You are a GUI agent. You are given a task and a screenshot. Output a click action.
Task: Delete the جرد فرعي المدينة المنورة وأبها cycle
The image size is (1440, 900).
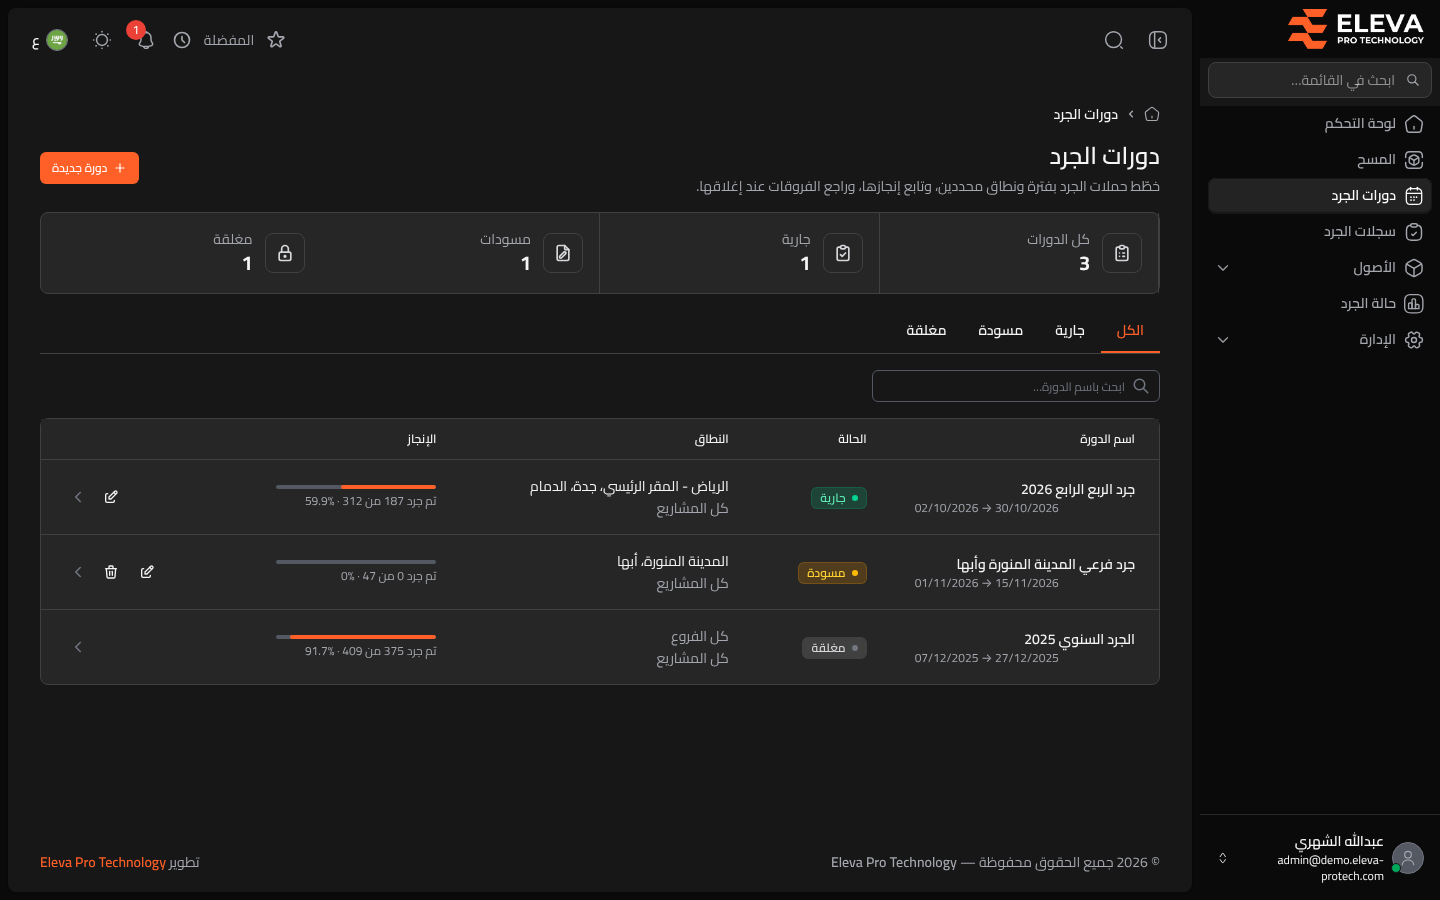pos(111,572)
